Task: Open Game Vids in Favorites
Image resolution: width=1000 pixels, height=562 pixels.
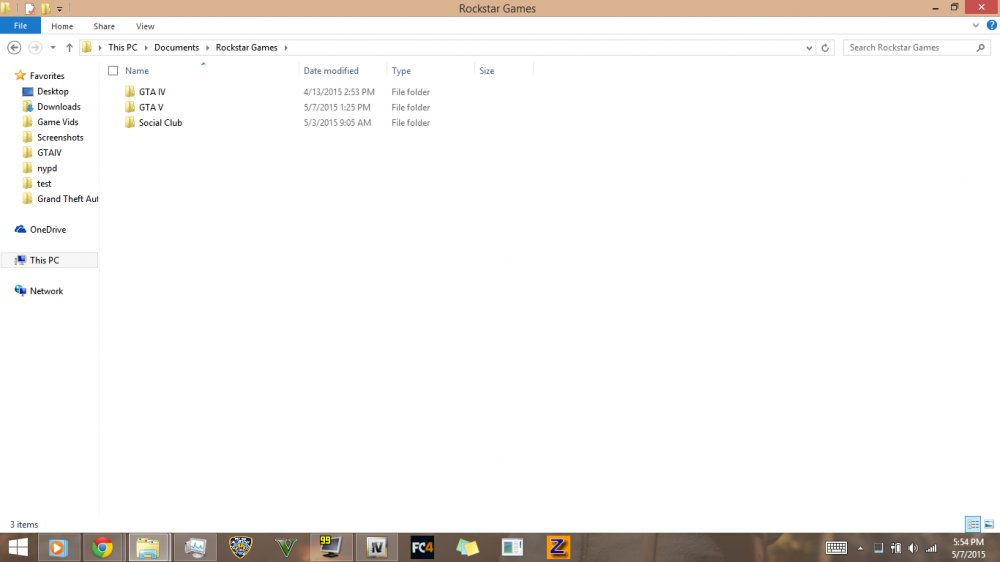Action: [x=57, y=122]
